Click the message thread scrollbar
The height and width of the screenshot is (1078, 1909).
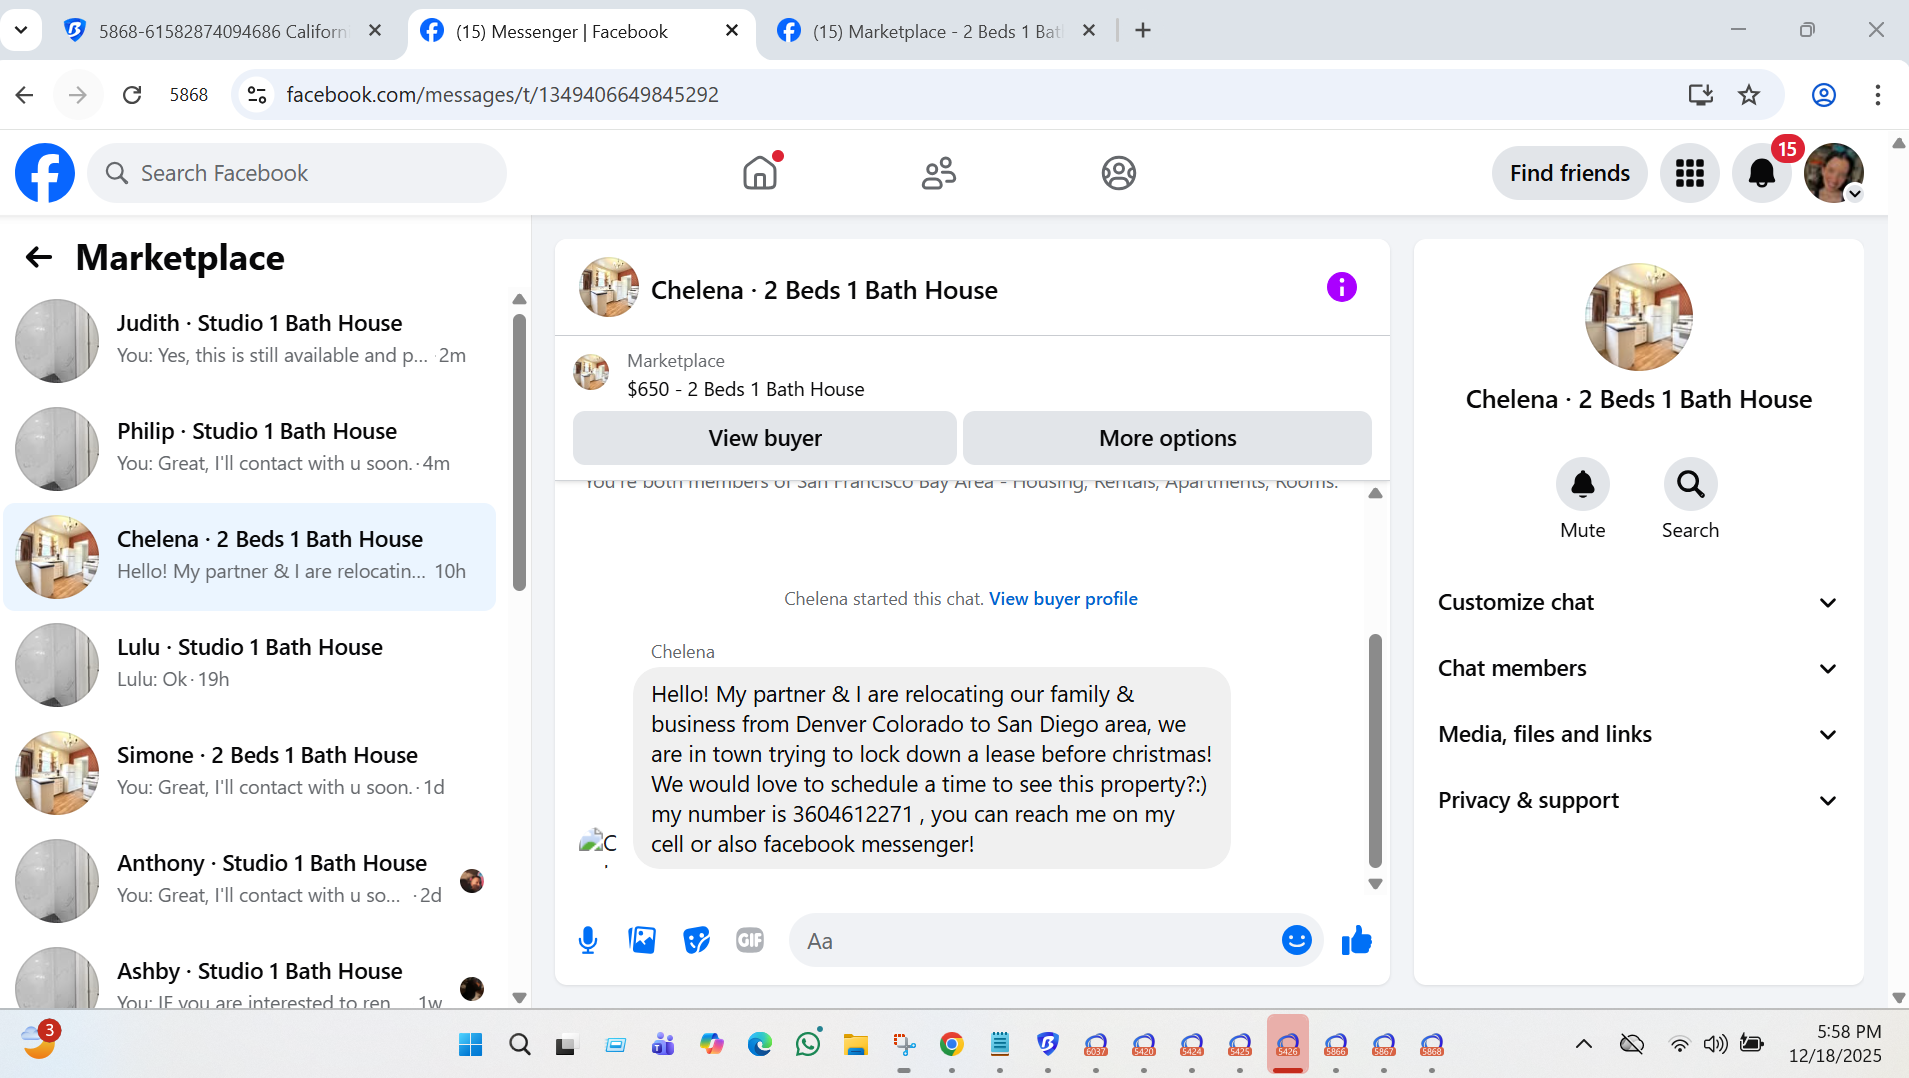coord(1375,750)
